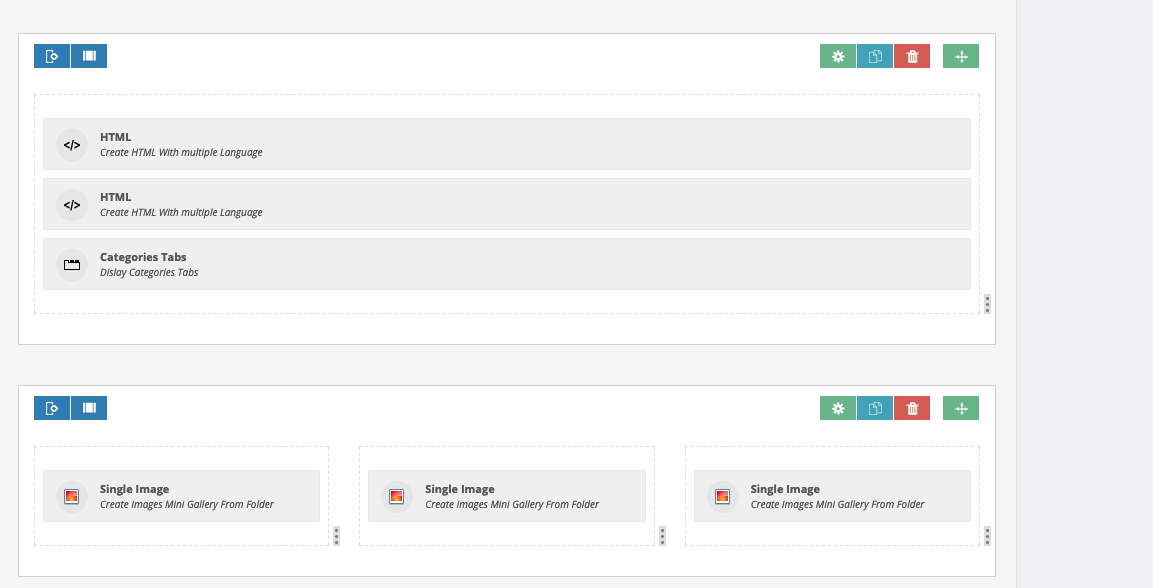Open settings gear of the second row
Image resolution: width=1153 pixels, height=588 pixels.
[838, 409]
